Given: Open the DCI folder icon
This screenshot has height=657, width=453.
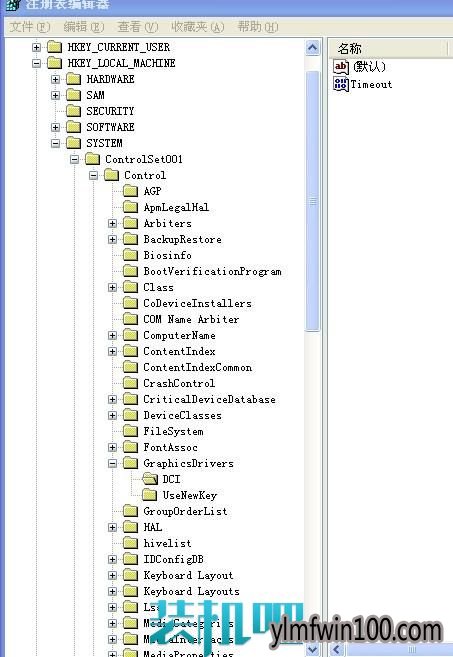Looking at the screenshot, I should pyautogui.click(x=150, y=479).
